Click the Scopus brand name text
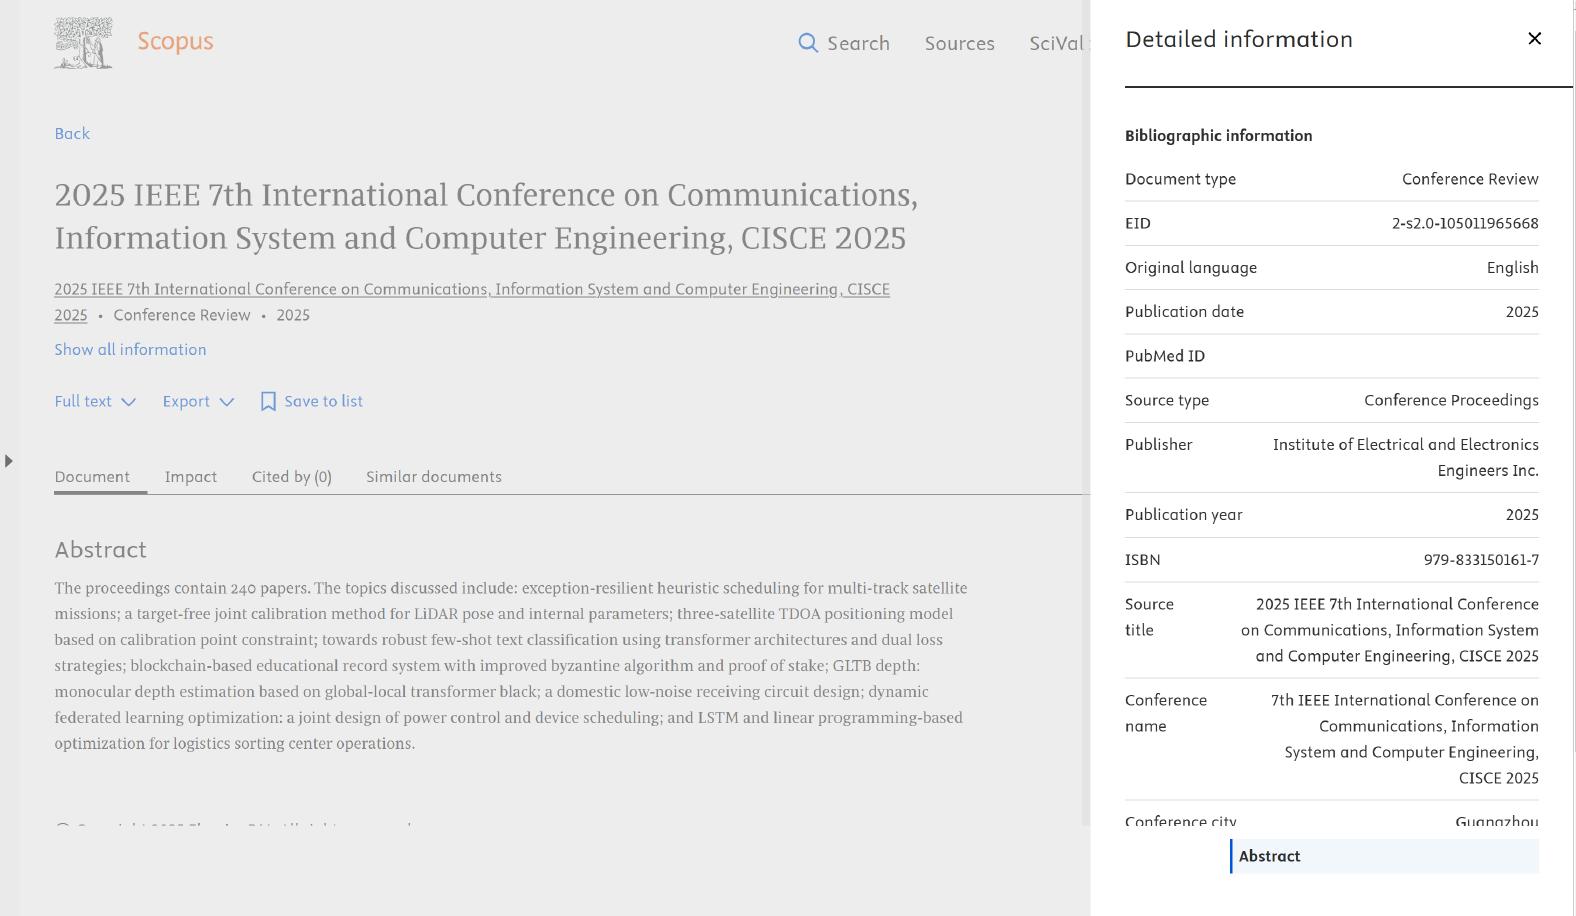The height and width of the screenshot is (916, 1576). coord(175,41)
